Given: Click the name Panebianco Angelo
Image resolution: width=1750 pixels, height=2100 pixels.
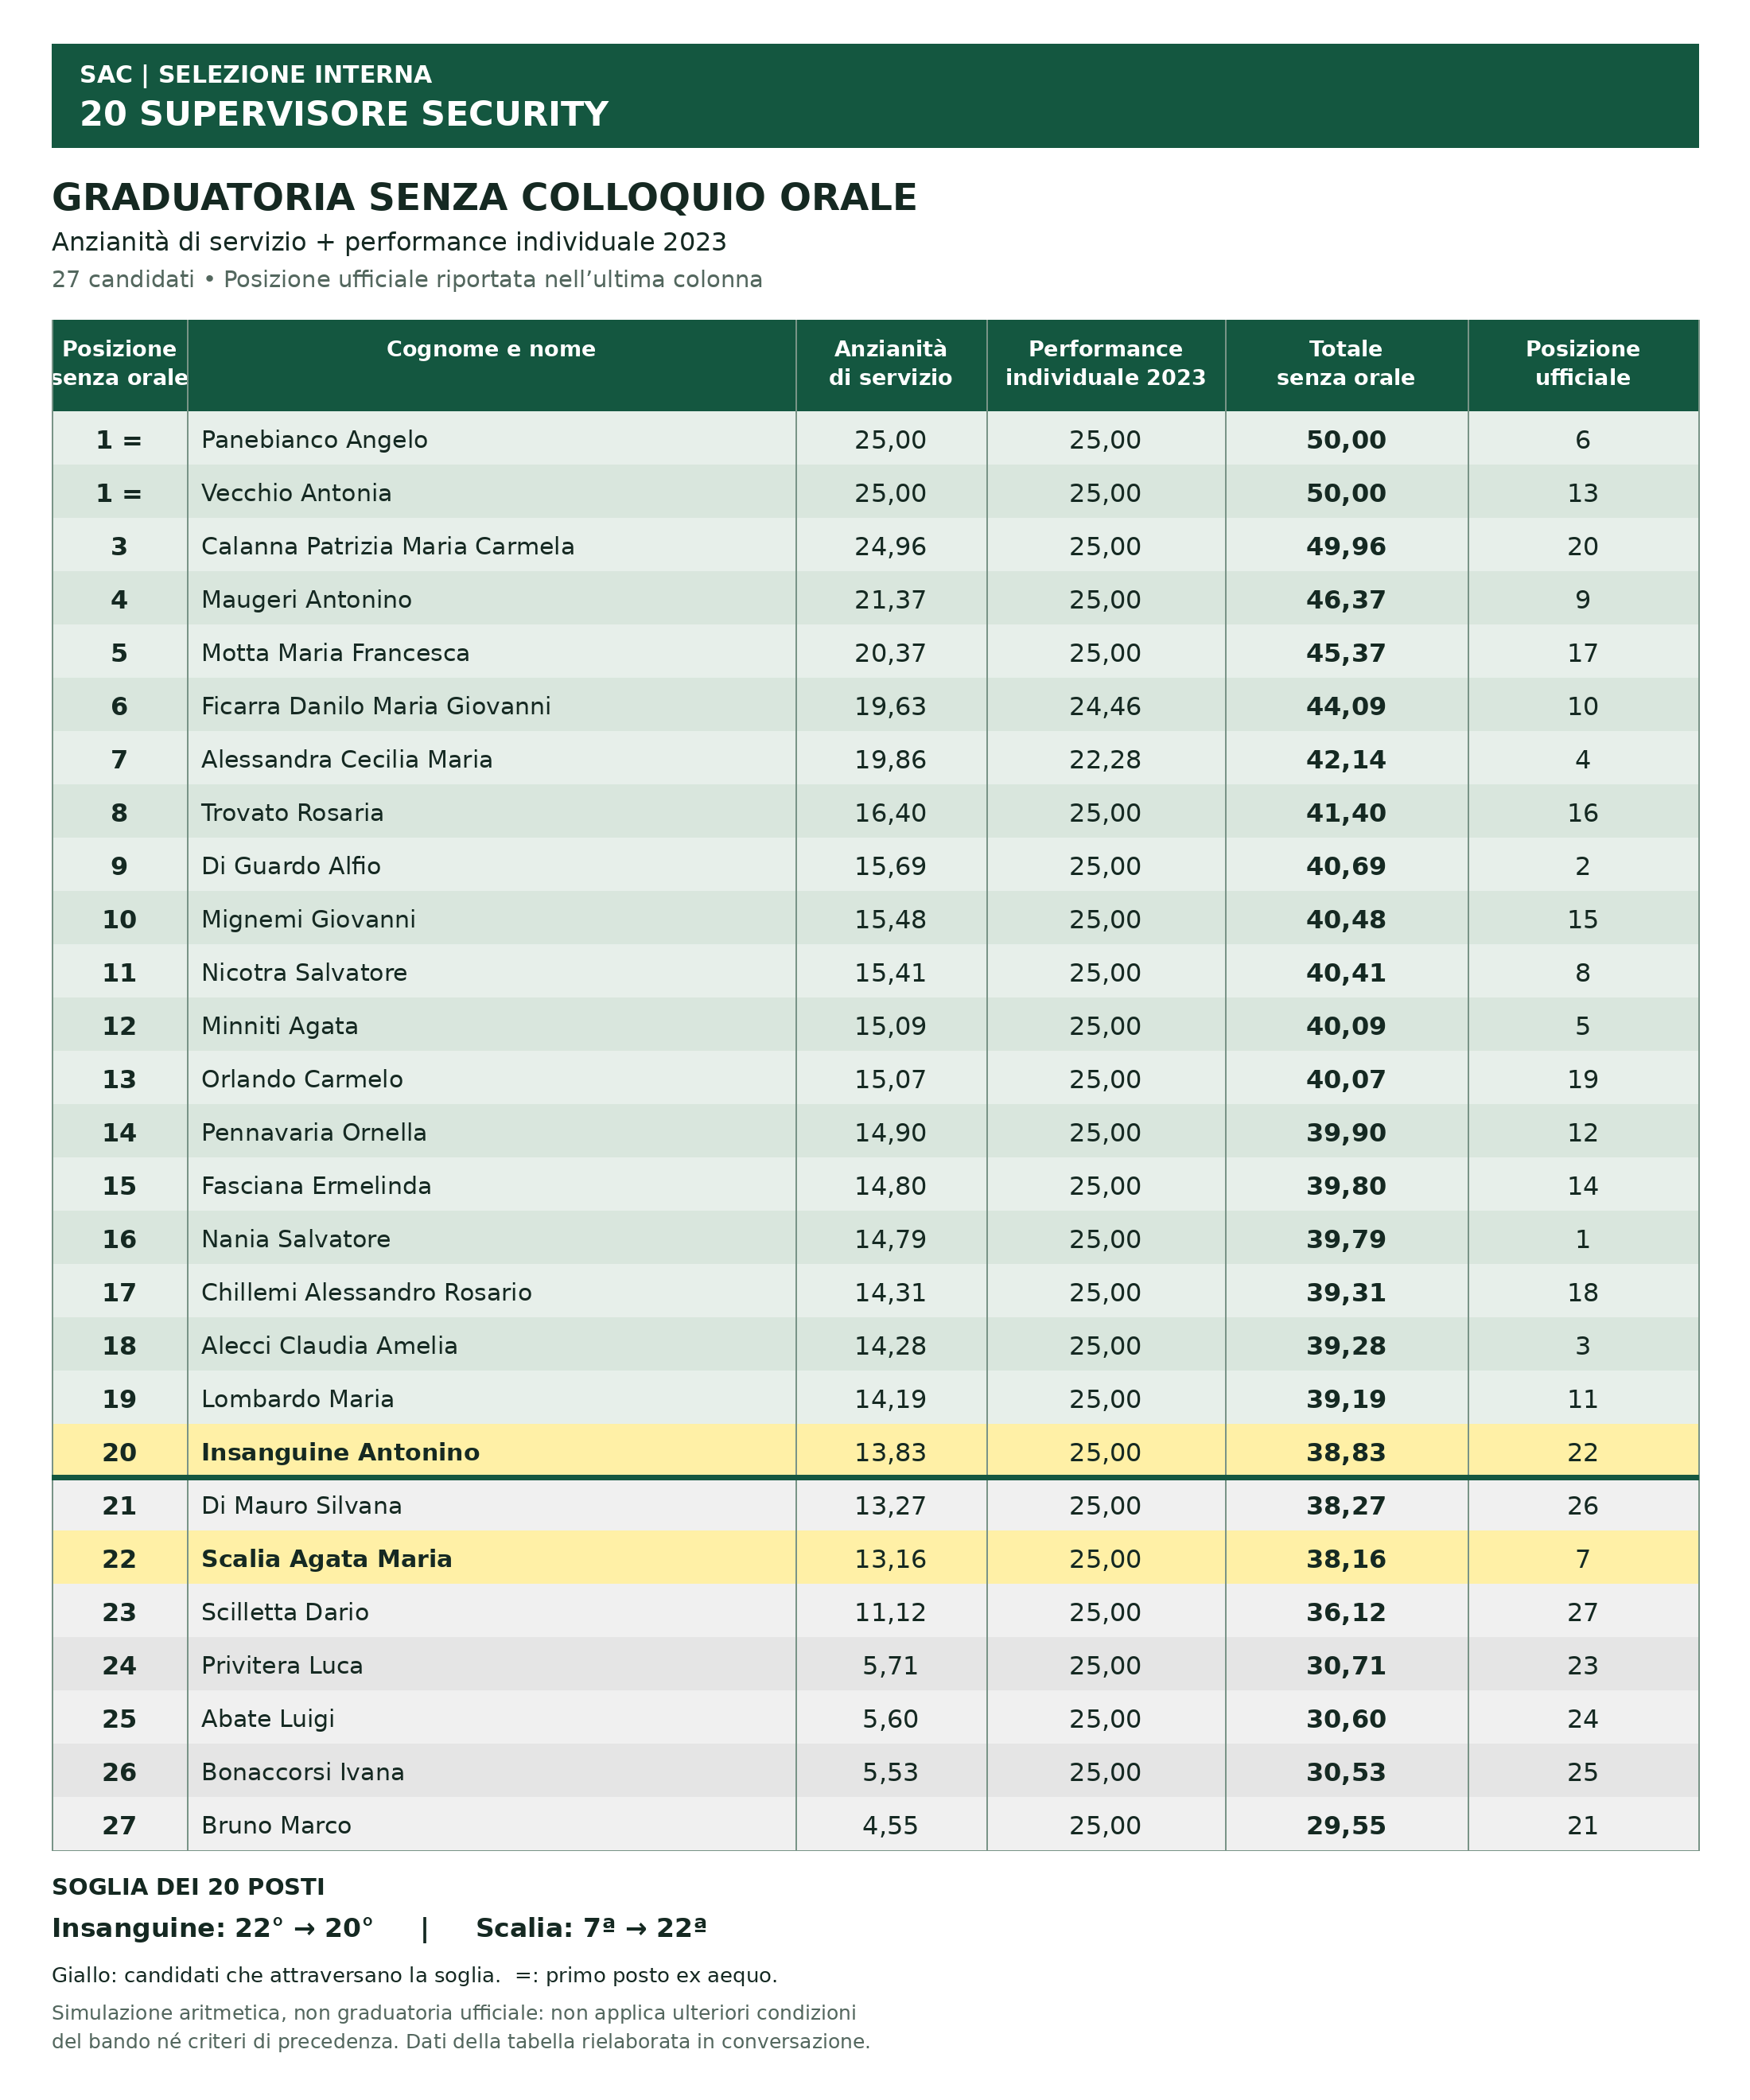Looking at the screenshot, I should coord(314,440).
